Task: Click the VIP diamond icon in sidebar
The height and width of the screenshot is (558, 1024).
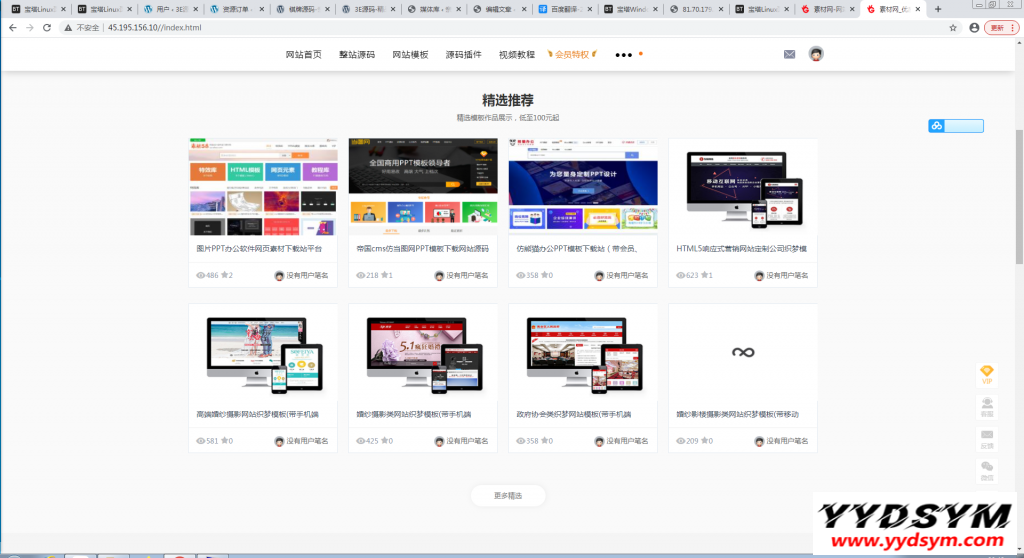Action: click(x=987, y=374)
